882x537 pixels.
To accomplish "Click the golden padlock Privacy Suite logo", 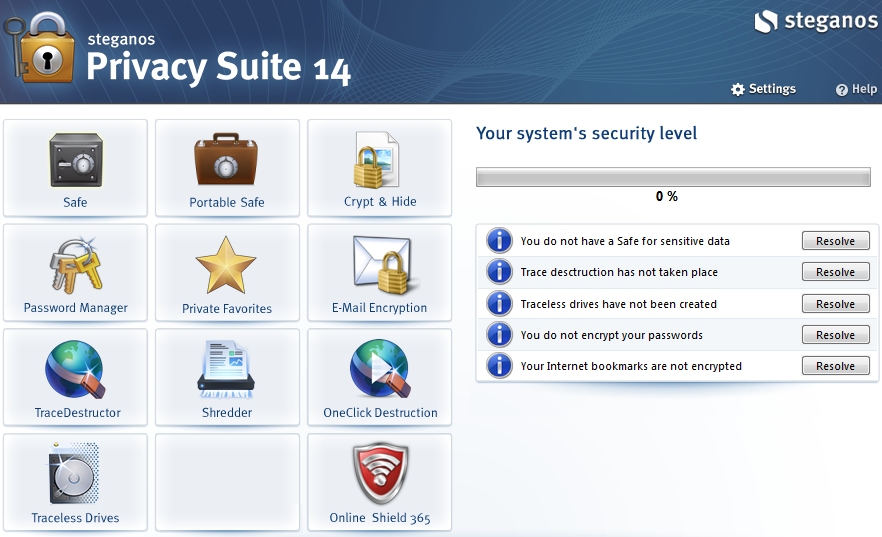I will (x=39, y=49).
